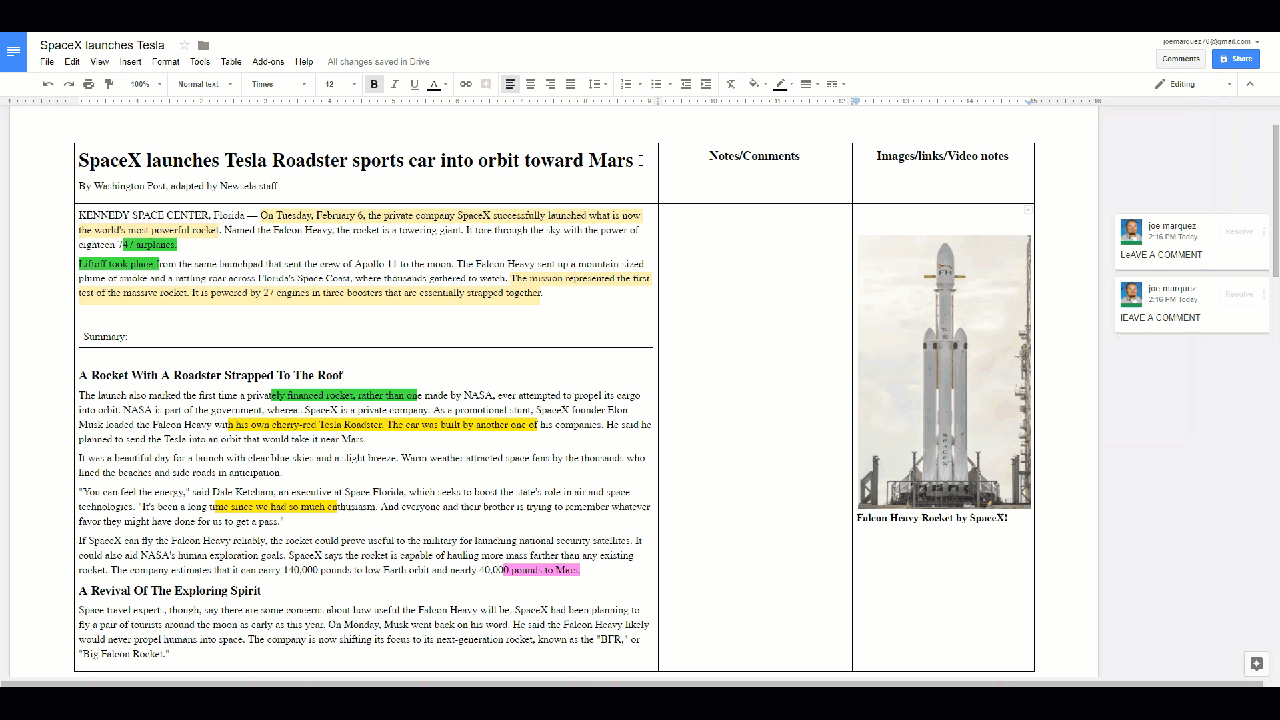Open the table border color pencil tool
Screen dimensions: 1280x720
pyautogui.click(x=782, y=84)
